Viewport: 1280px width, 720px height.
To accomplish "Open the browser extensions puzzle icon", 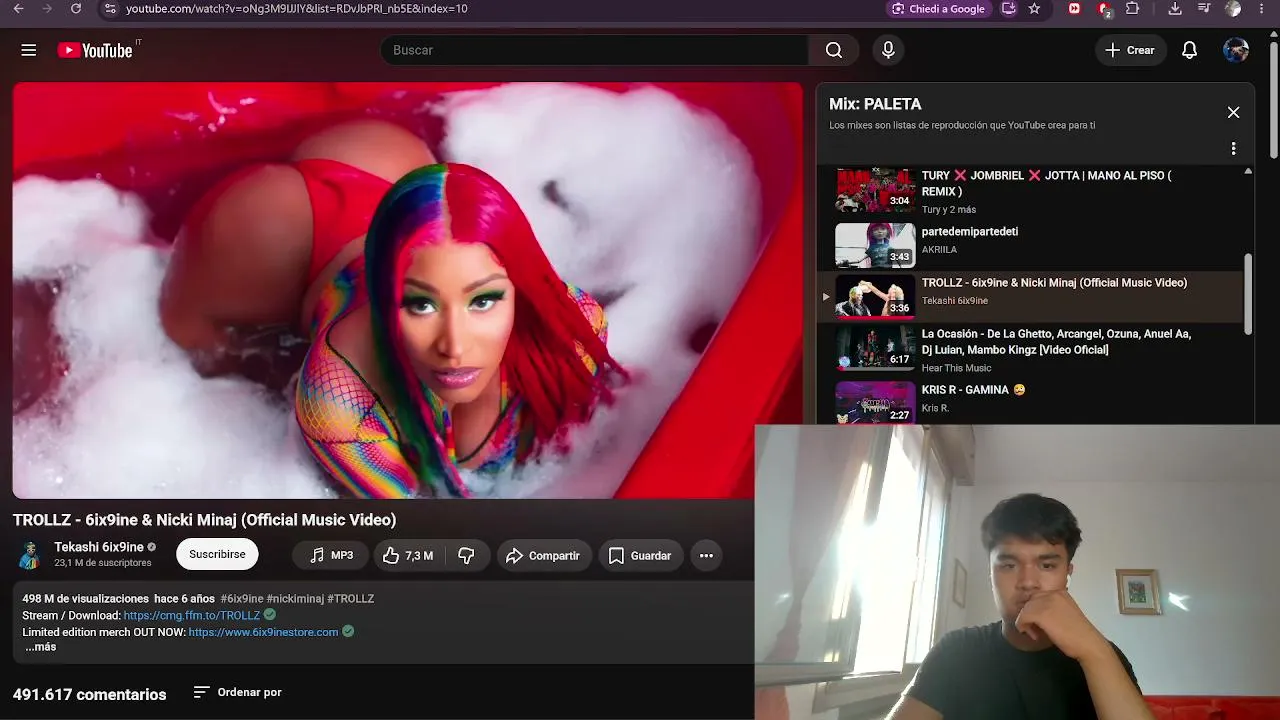I will [1132, 9].
